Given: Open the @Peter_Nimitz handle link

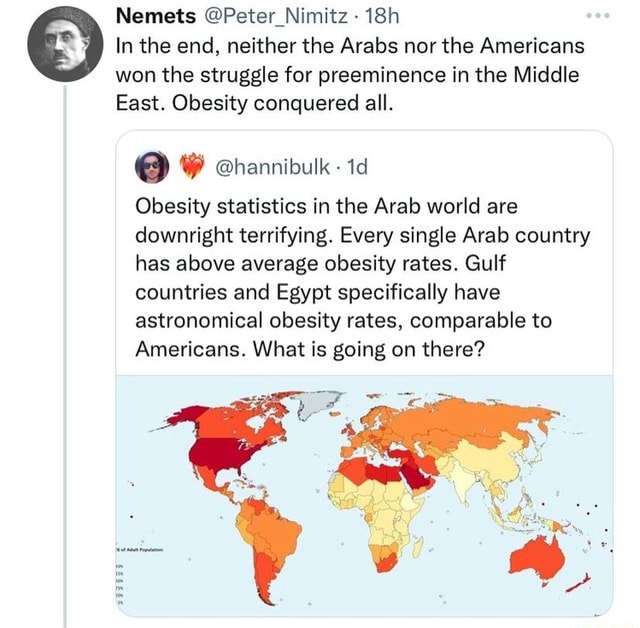Looking at the screenshot, I should [275, 17].
